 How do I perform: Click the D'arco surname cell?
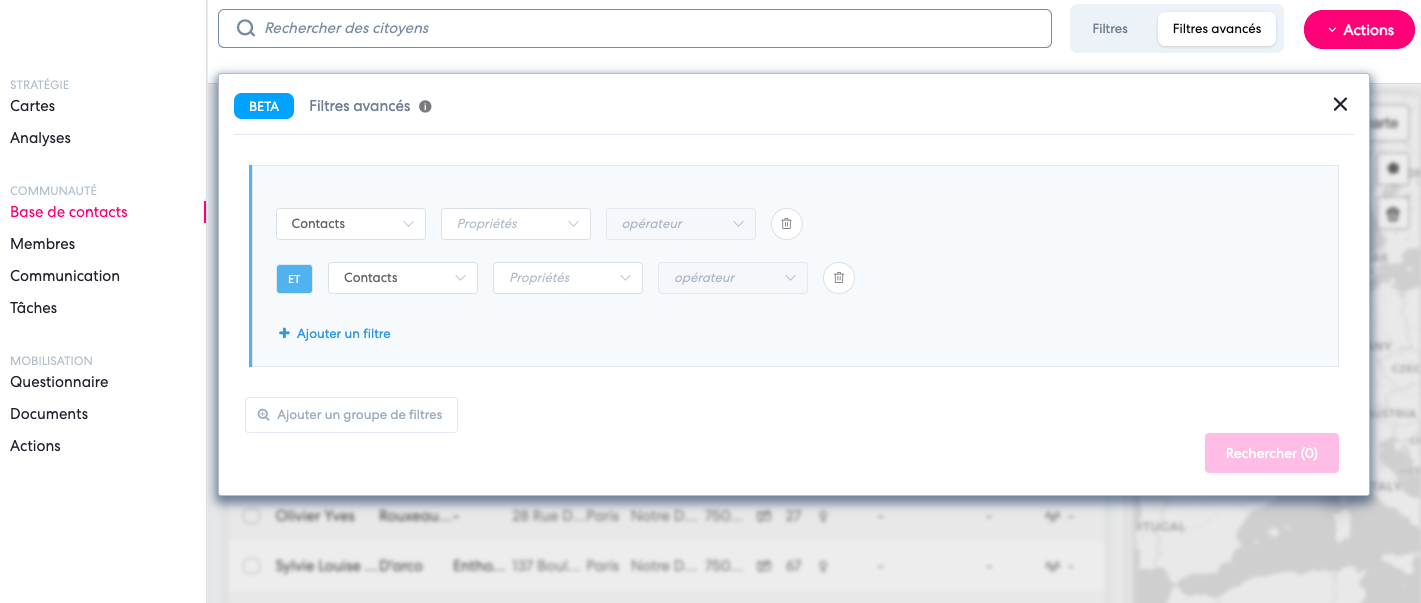(x=401, y=566)
